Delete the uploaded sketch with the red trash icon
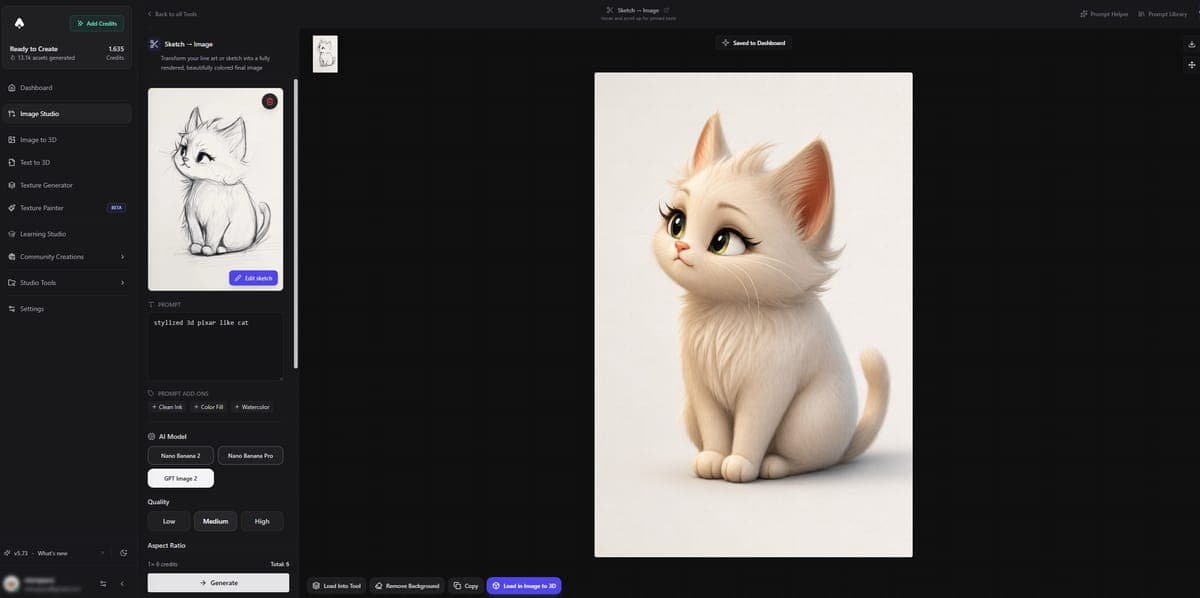Viewport: 1200px width, 598px height. click(269, 101)
